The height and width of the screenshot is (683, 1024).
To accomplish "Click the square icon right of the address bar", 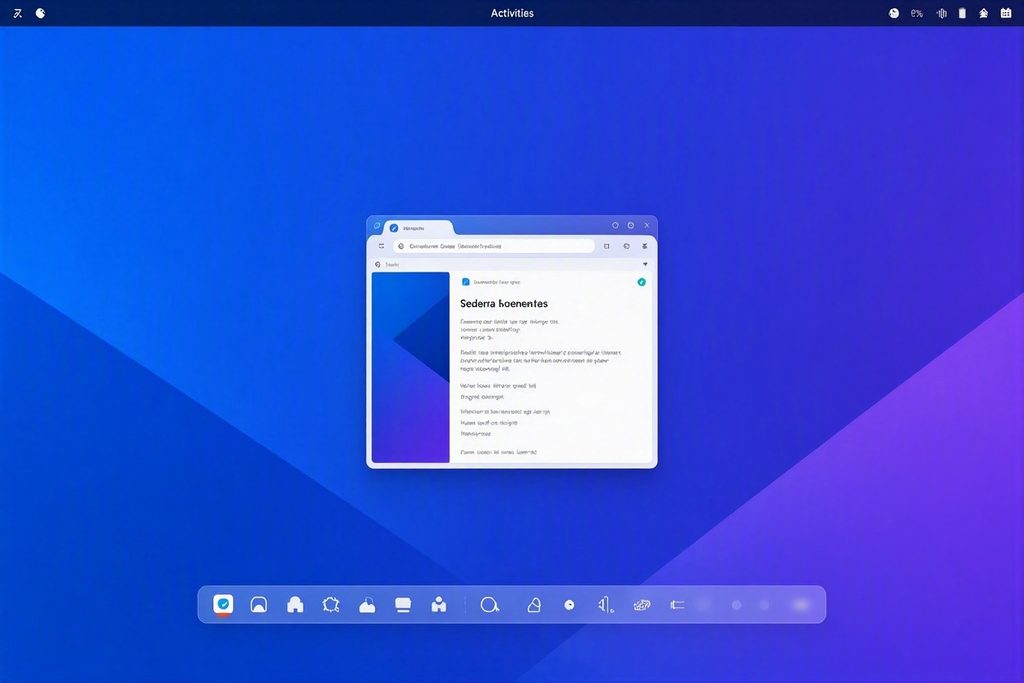I will click(607, 246).
